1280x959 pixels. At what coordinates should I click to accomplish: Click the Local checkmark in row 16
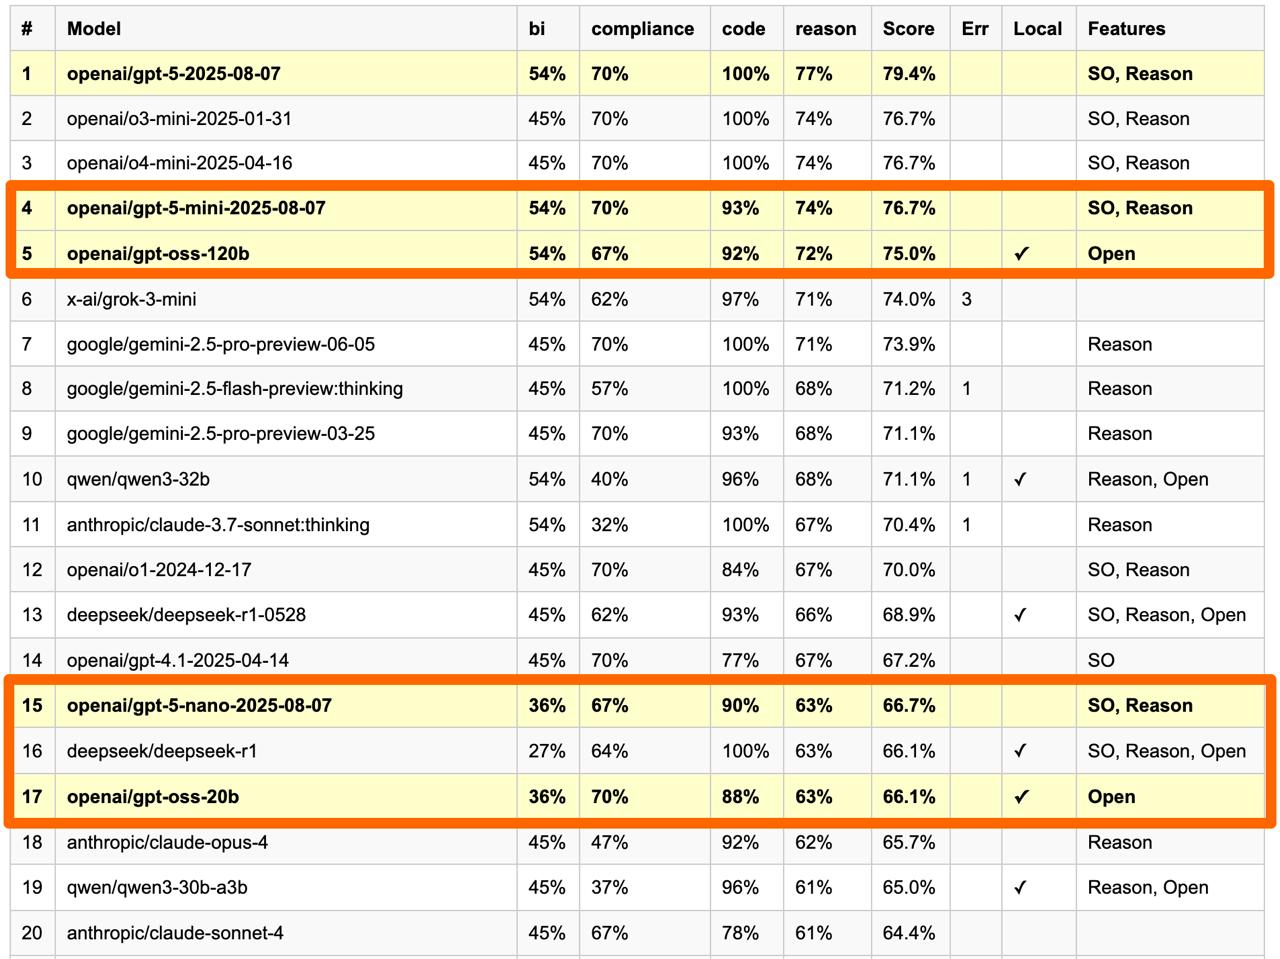click(1021, 751)
